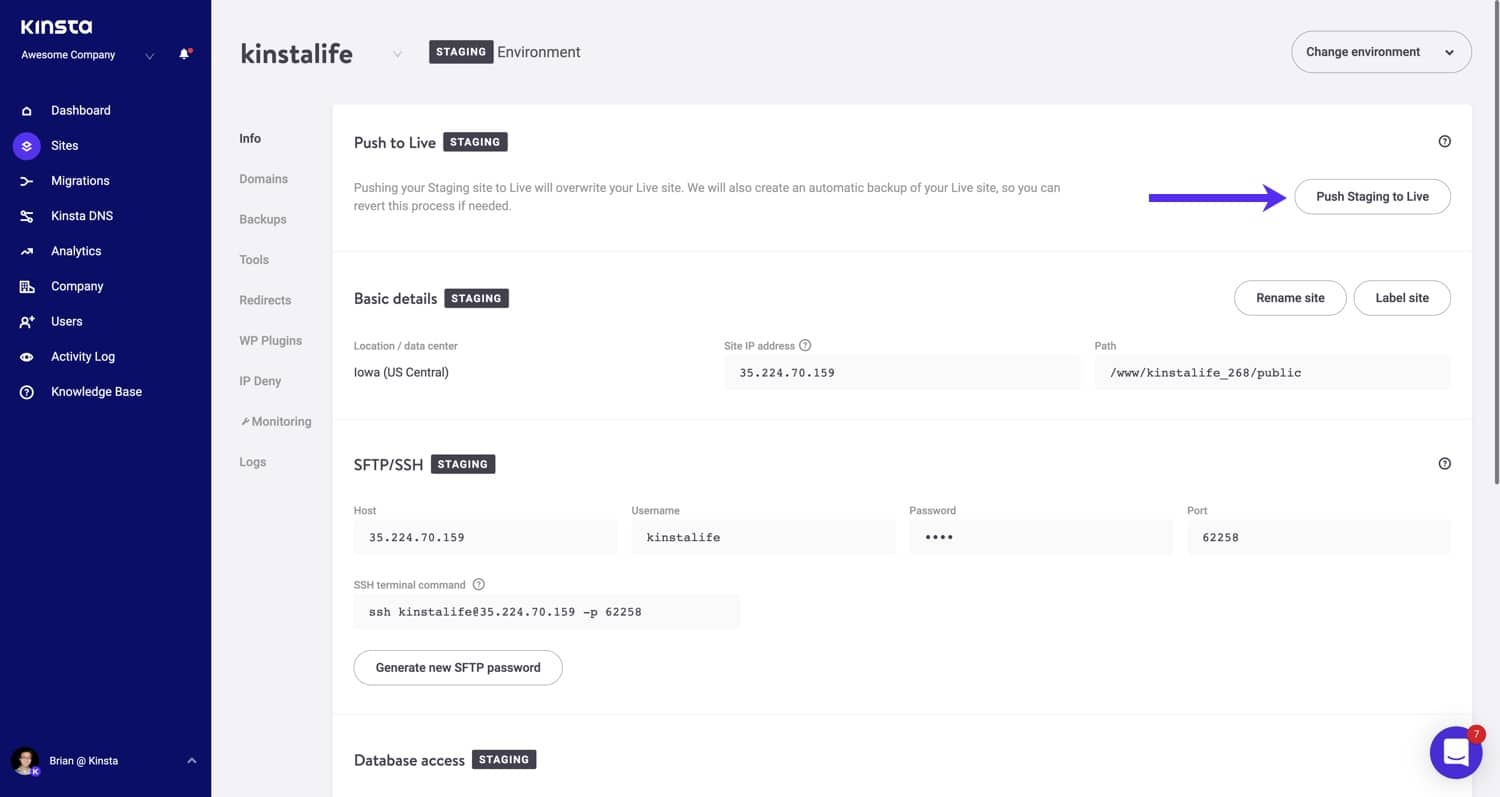
Task: Click the Site IP address field
Action: point(902,373)
